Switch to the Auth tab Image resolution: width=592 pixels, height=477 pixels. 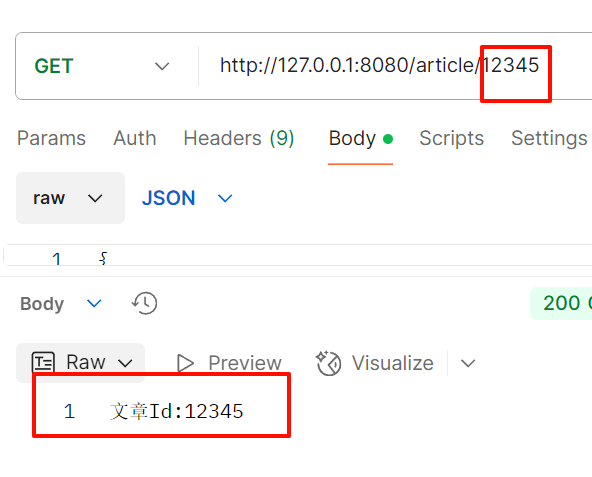pyautogui.click(x=135, y=138)
